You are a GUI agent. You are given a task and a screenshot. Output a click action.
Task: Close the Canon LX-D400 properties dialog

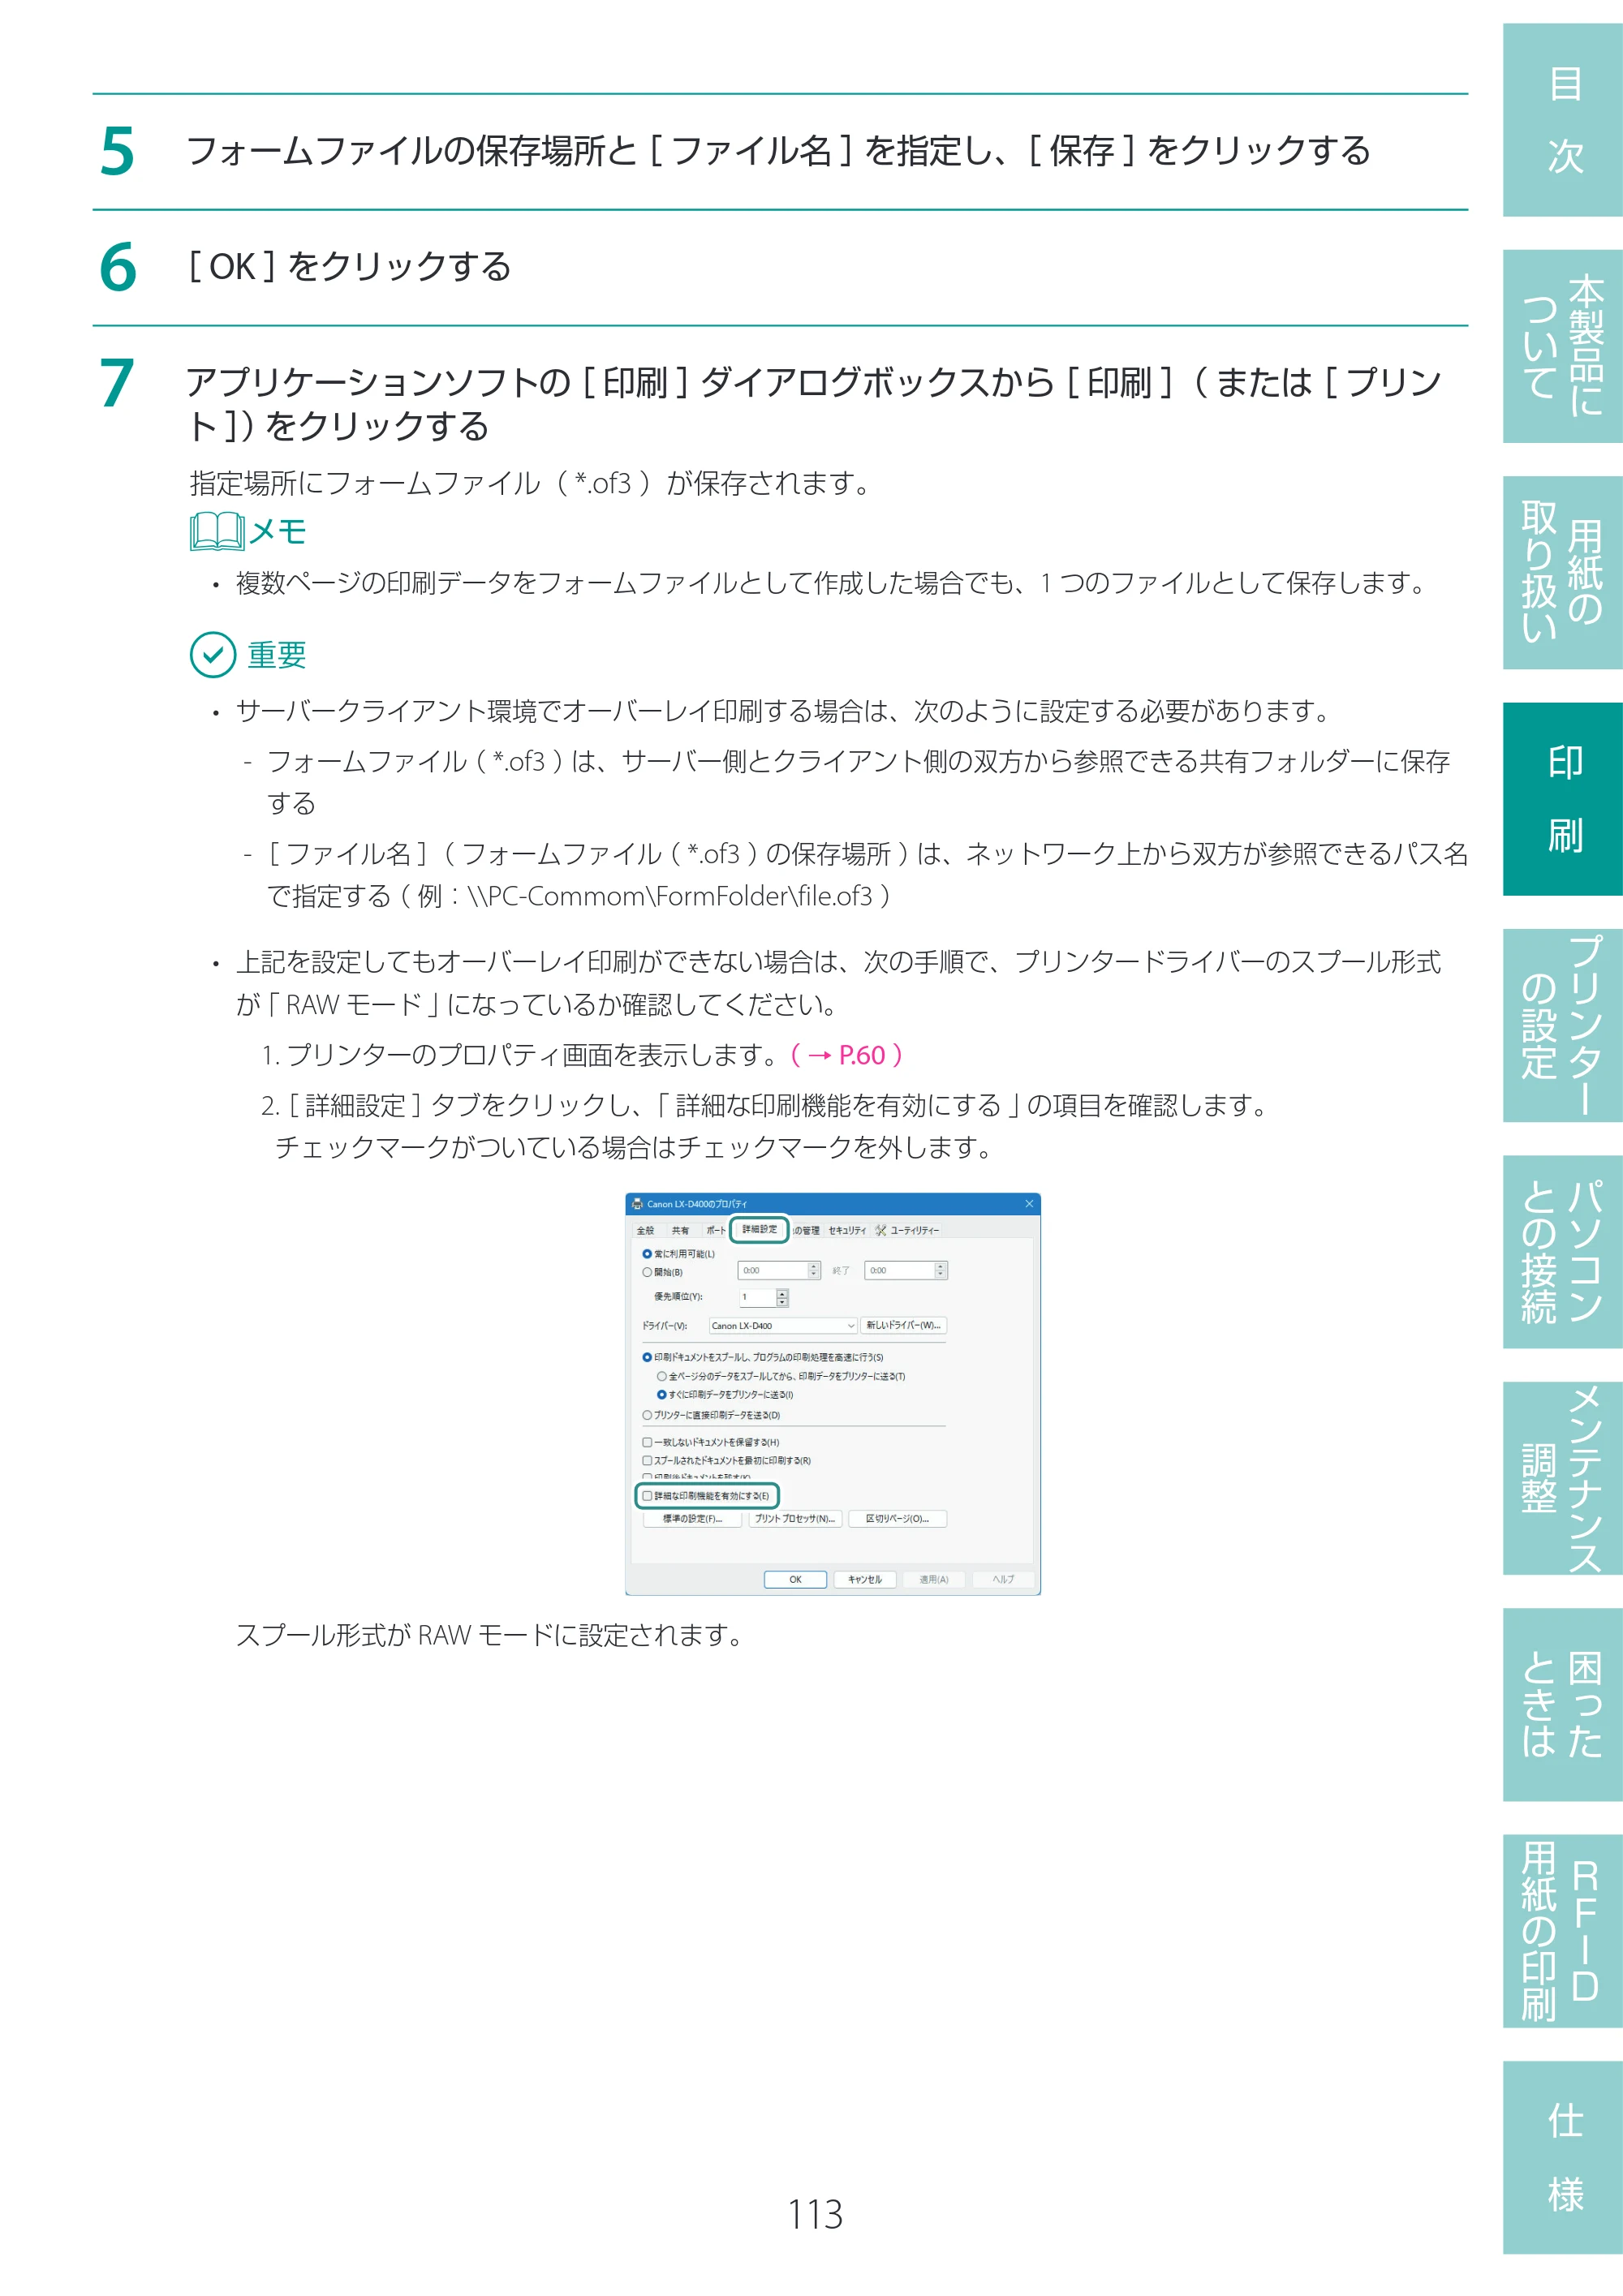(1029, 1204)
